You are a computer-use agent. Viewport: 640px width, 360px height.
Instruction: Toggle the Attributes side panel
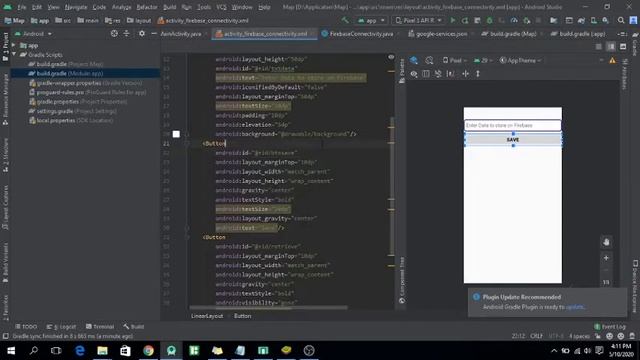(x=624, y=74)
